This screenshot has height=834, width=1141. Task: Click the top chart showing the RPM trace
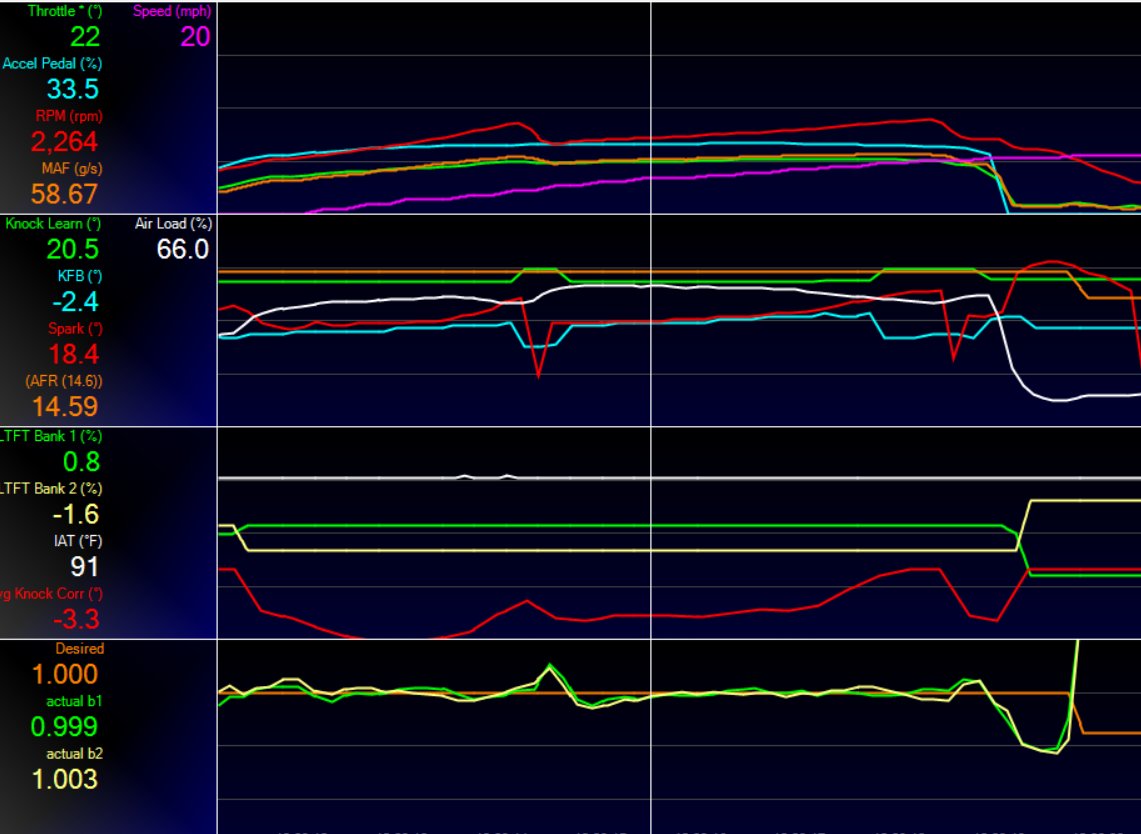point(679,108)
